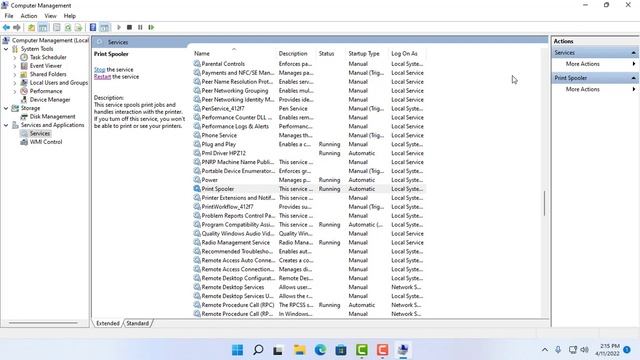The width and height of the screenshot is (640, 360).
Task: Expand the Shared Folders node arrow
Action: (15, 74)
